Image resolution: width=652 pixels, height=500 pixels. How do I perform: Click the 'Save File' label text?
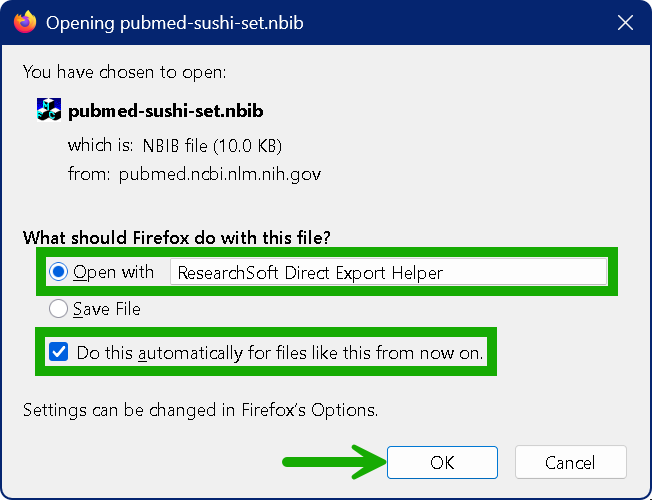107,309
